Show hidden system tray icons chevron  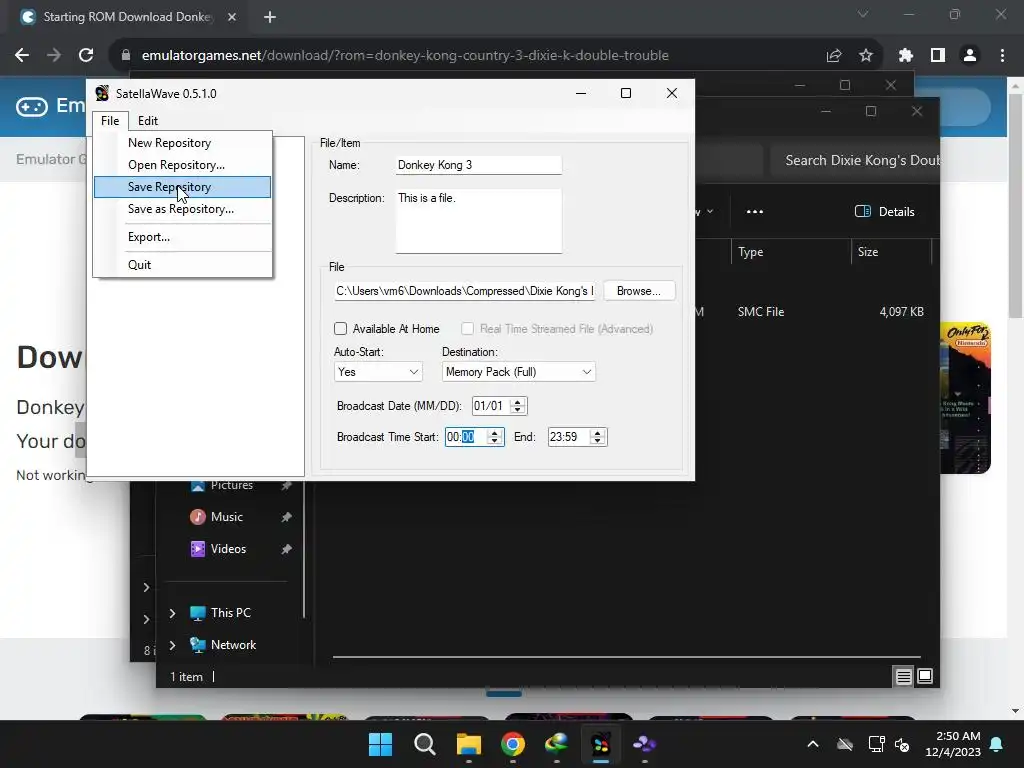[x=813, y=744]
